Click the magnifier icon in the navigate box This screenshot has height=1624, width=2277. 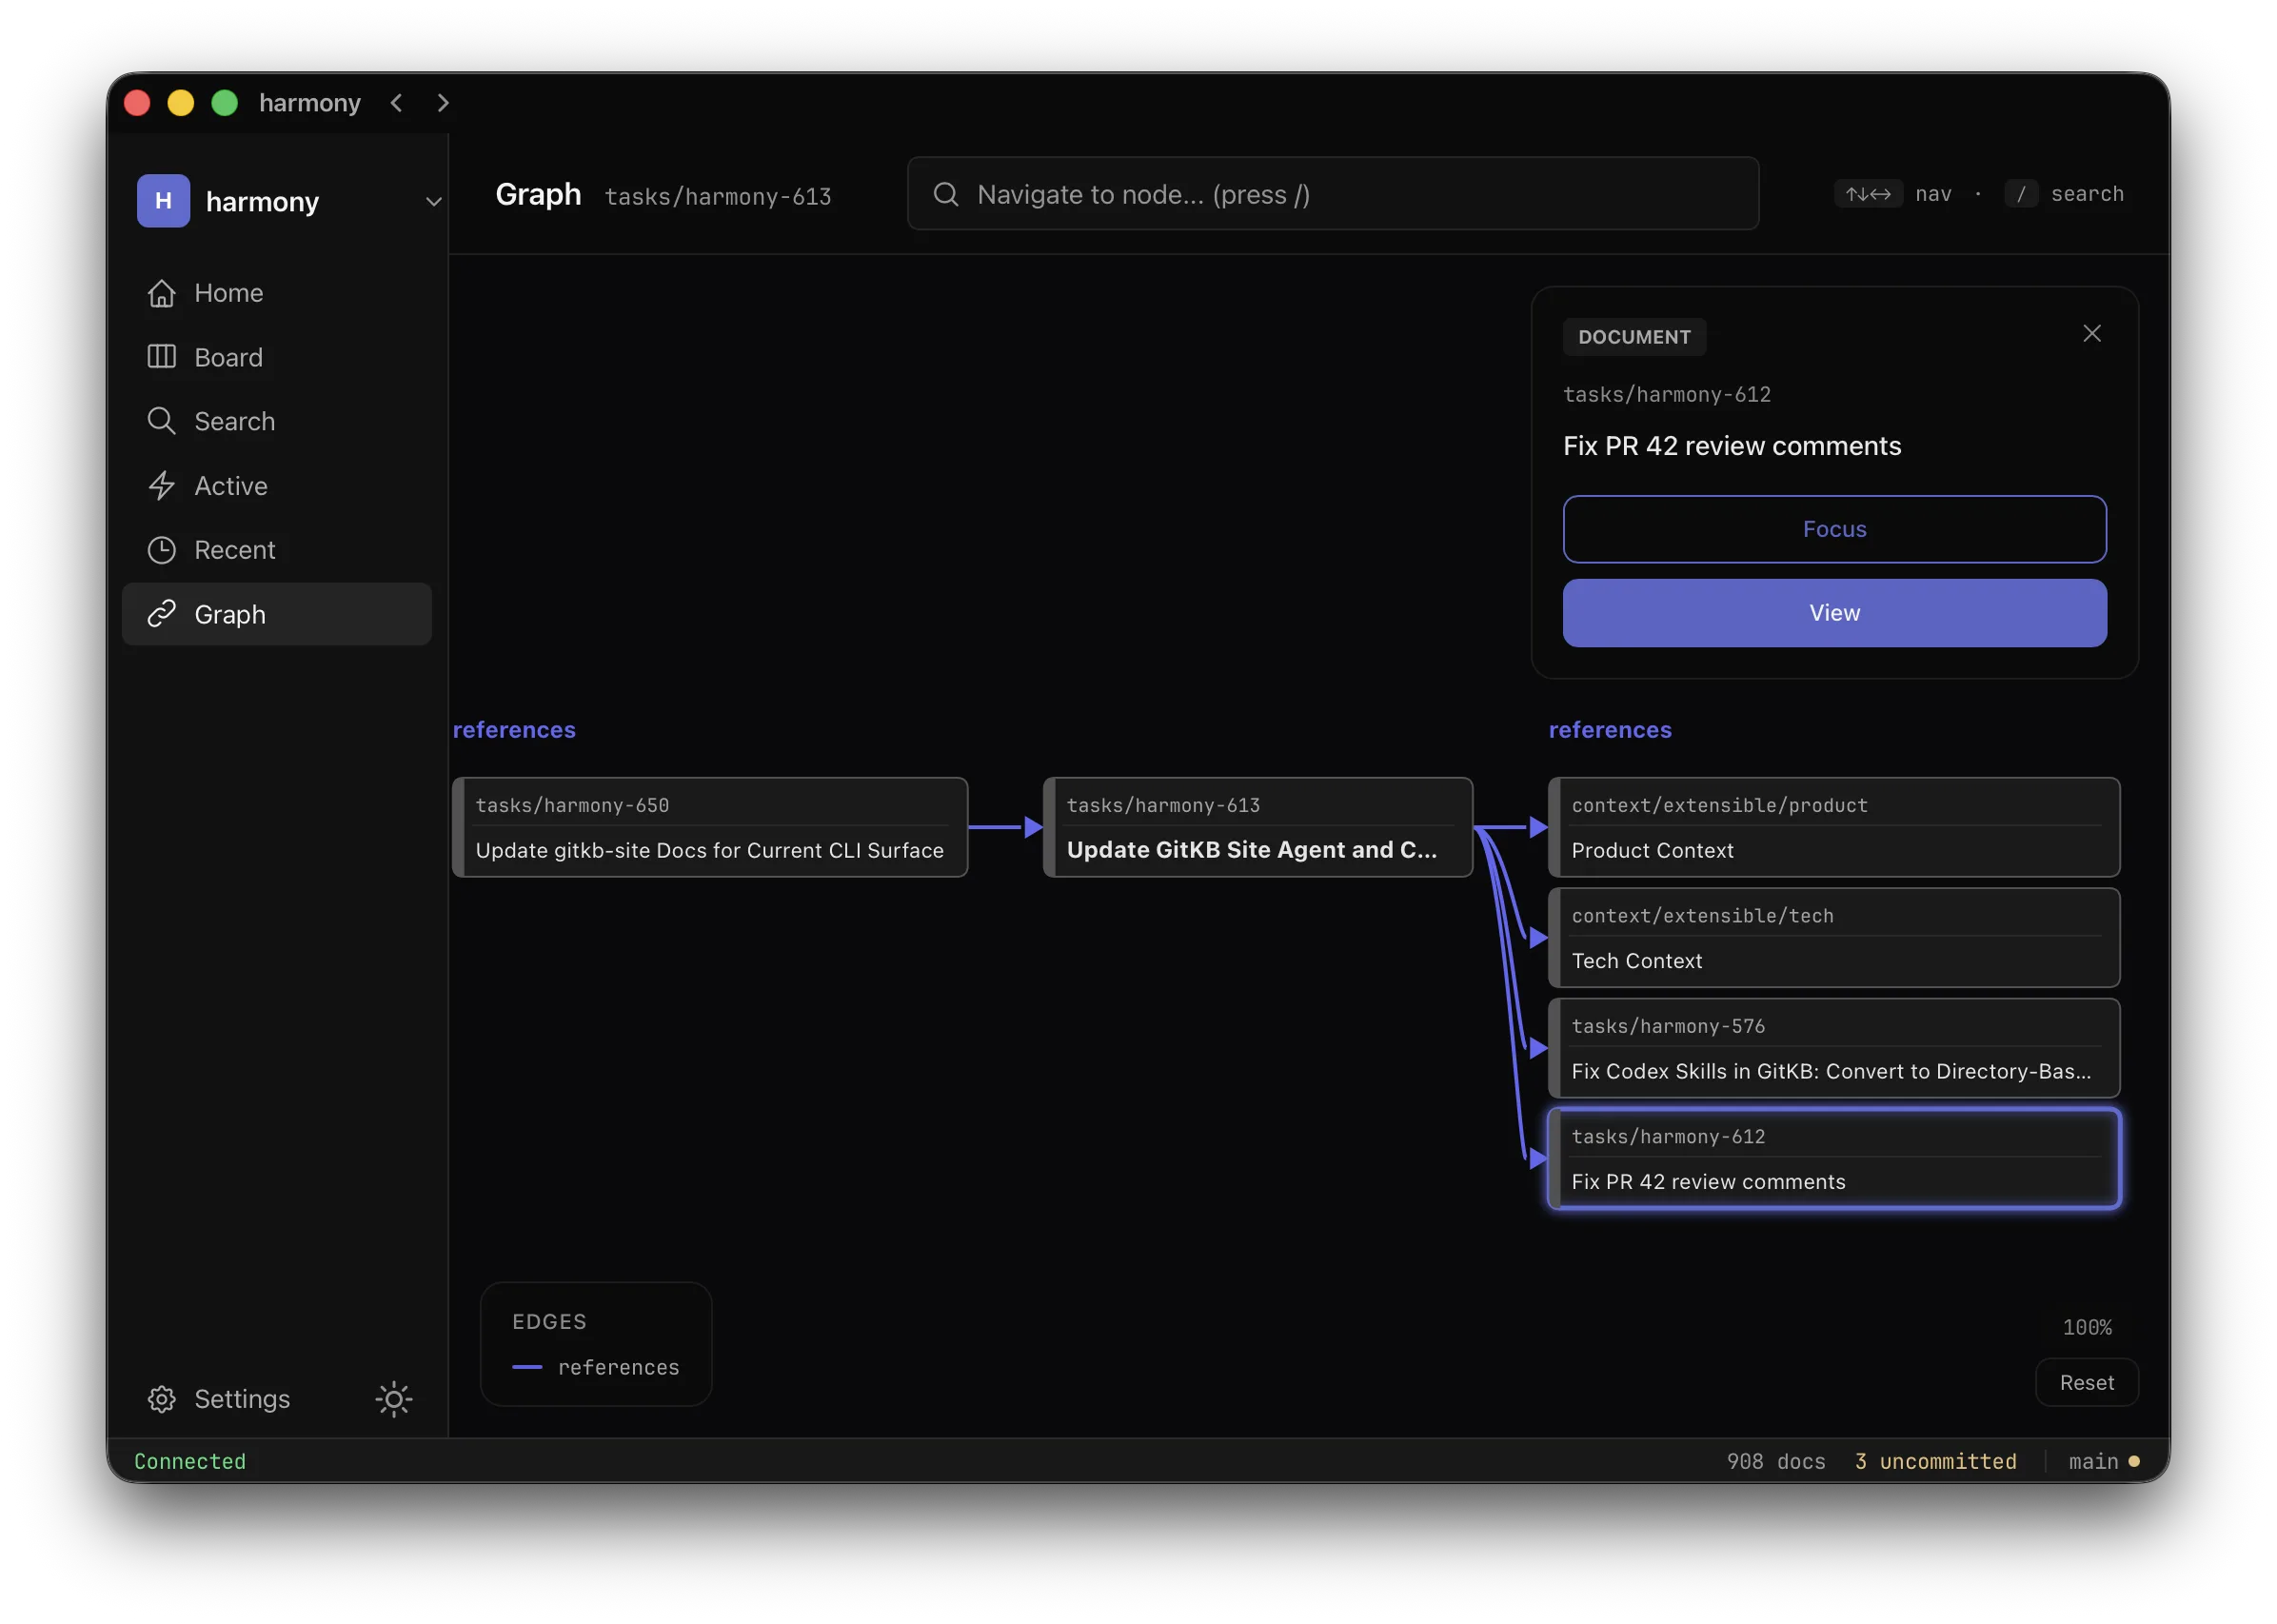tap(946, 194)
